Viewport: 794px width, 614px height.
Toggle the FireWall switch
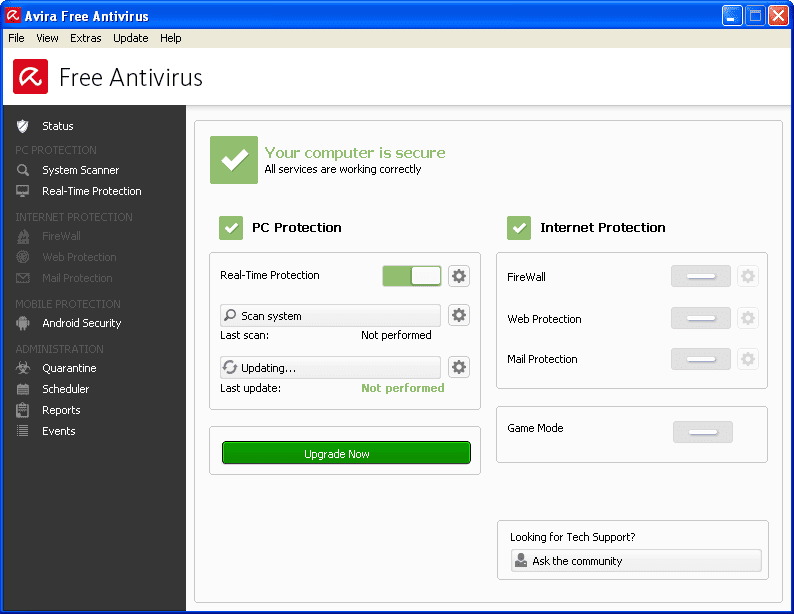pyautogui.click(x=701, y=276)
